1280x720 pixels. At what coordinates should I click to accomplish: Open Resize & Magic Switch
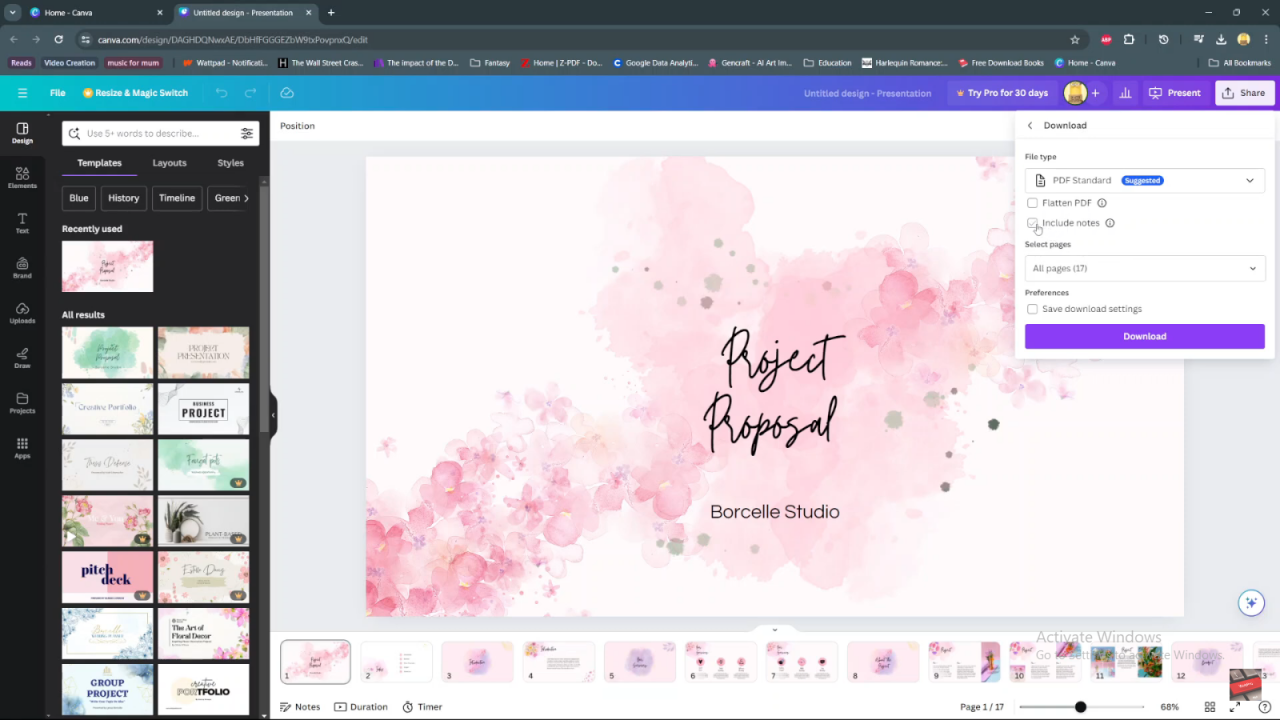pyautogui.click(x=135, y=93)
